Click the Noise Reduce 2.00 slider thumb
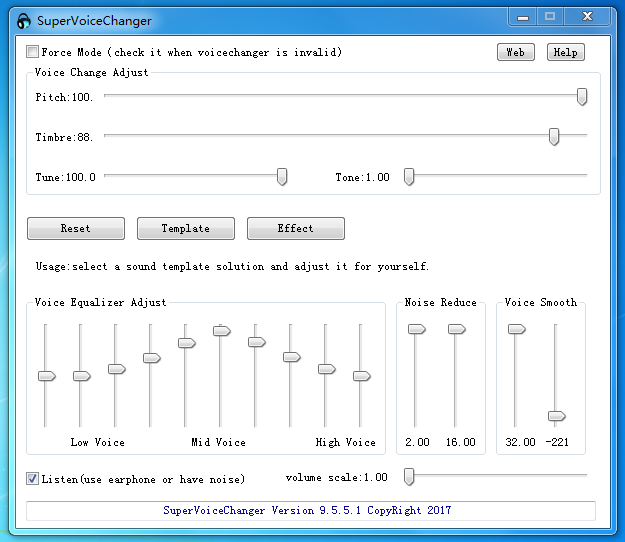The height and width of the screenshot is (542, 625). click(x=417, y=329)
